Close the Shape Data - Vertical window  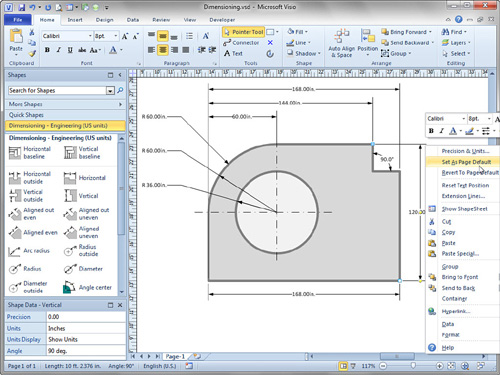point(120,305)
